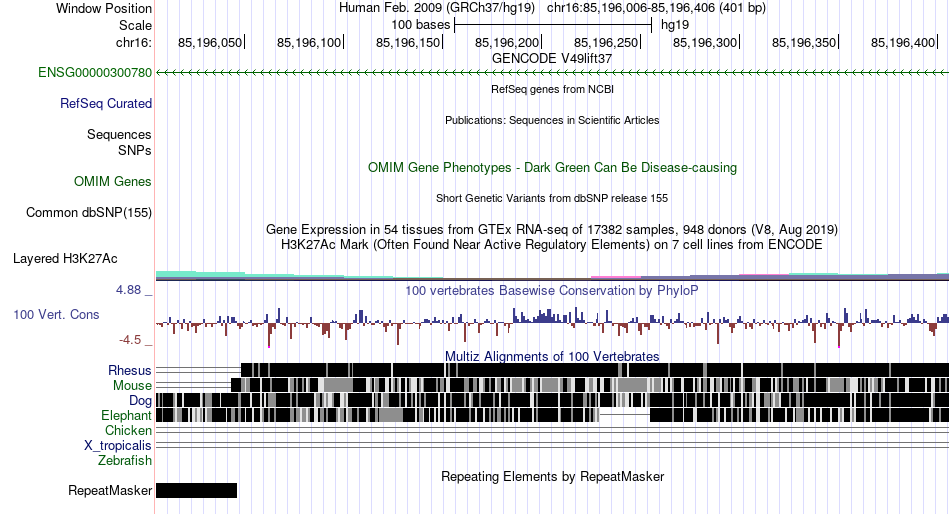Screen dimensions: 950x514
Task: Select the OMIM Genes track label
Action: [113, 181]
